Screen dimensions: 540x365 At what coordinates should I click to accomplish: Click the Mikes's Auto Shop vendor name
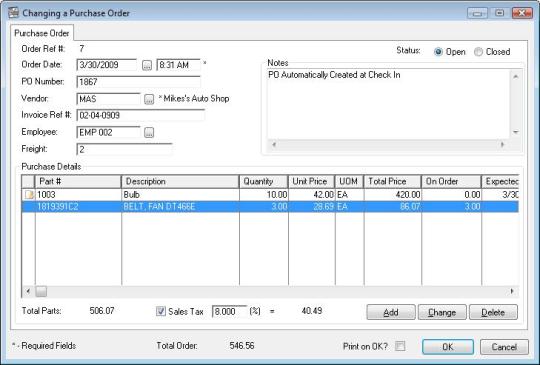[196, 99]
